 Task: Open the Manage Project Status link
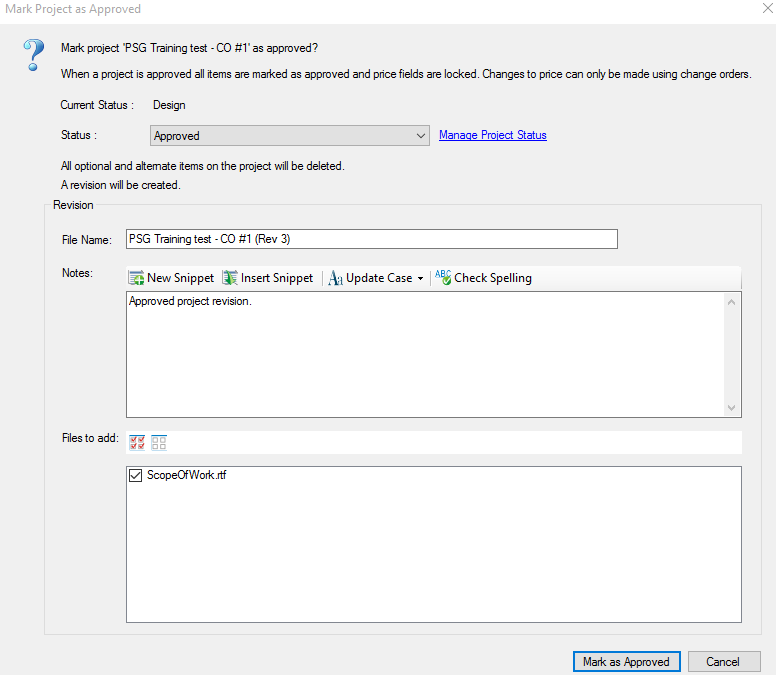pyautogui.click(x=493, y=135)
